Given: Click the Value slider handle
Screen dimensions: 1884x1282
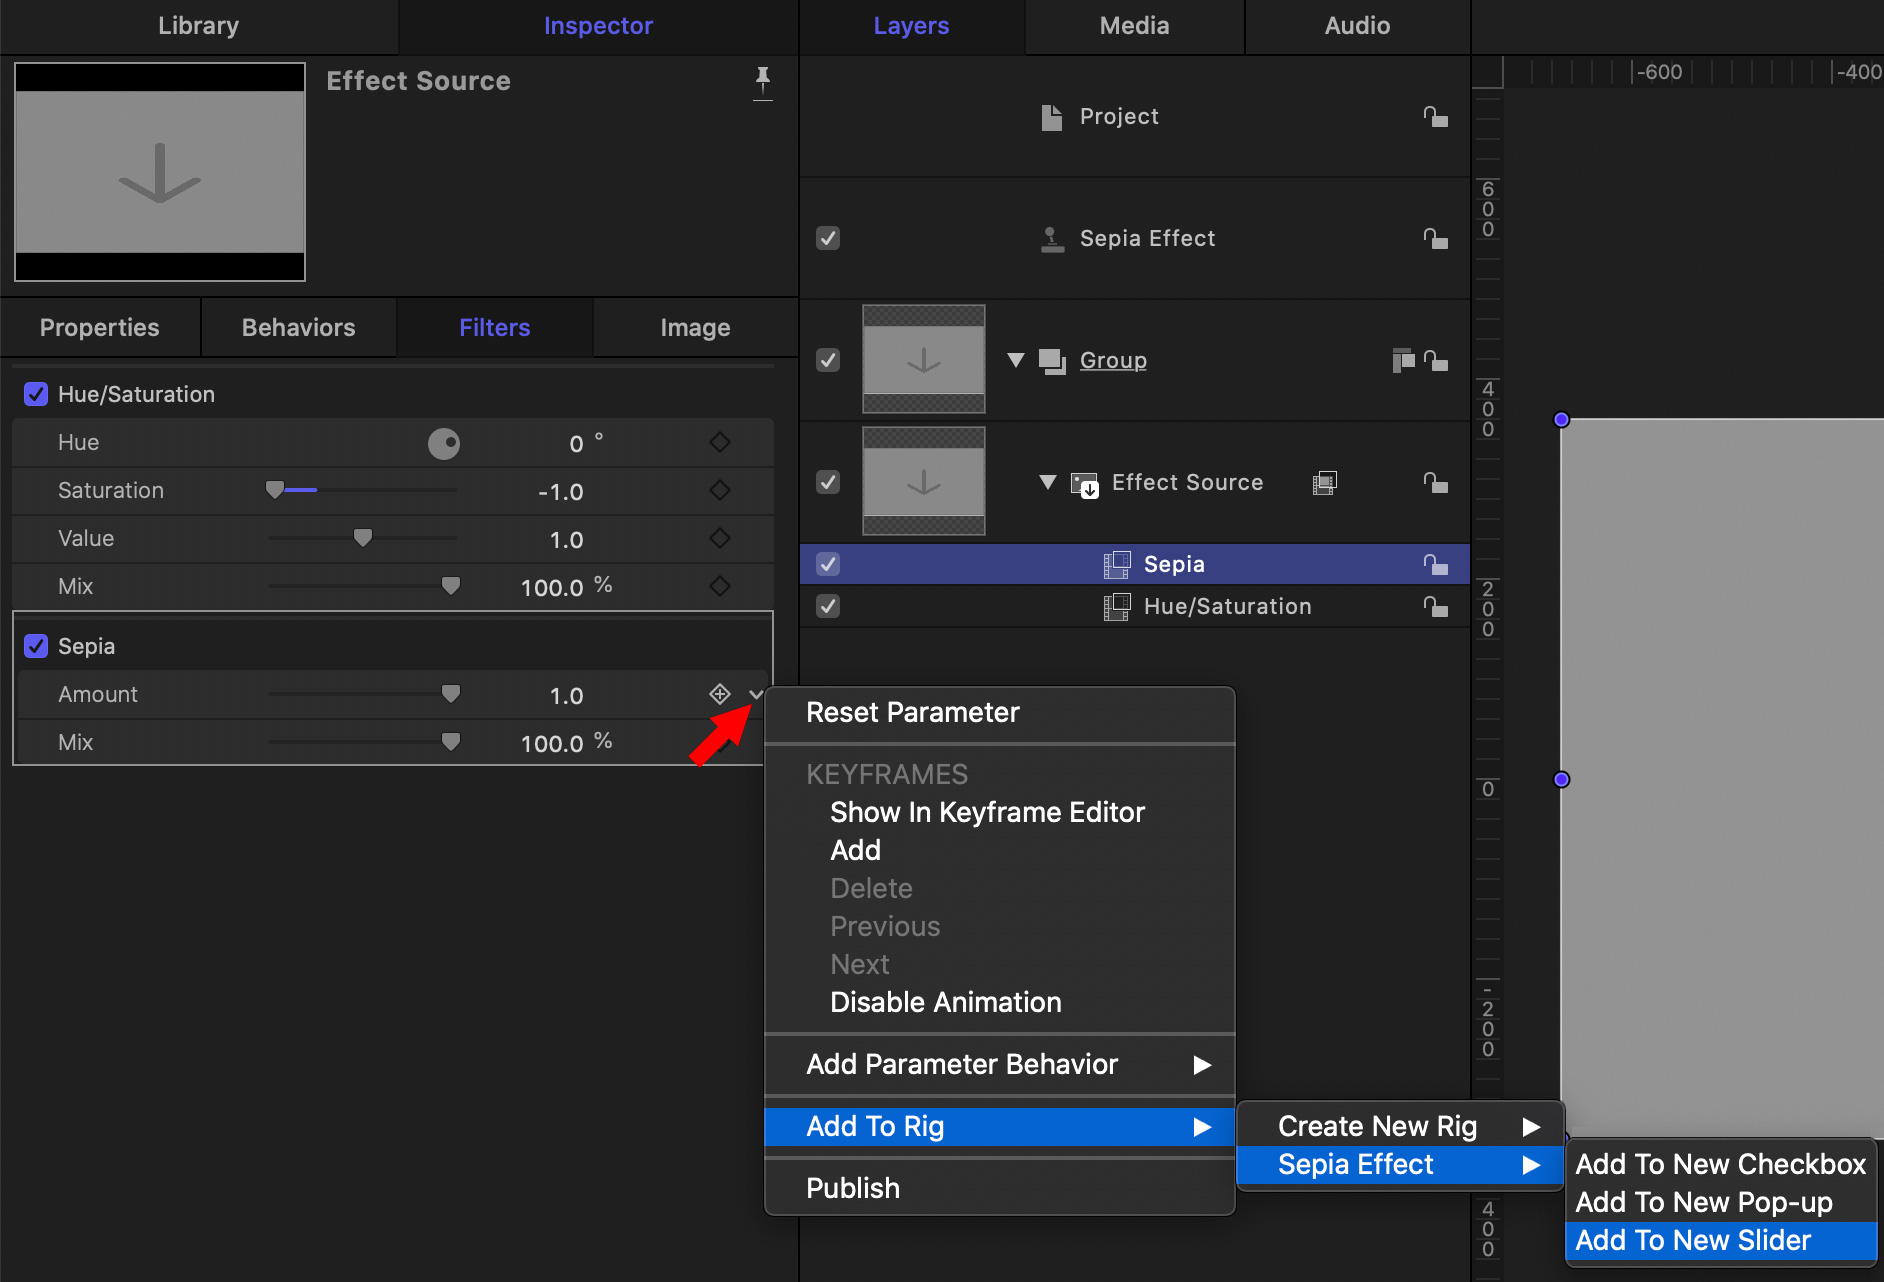Looking at the screenshot, I should [363, 538].
